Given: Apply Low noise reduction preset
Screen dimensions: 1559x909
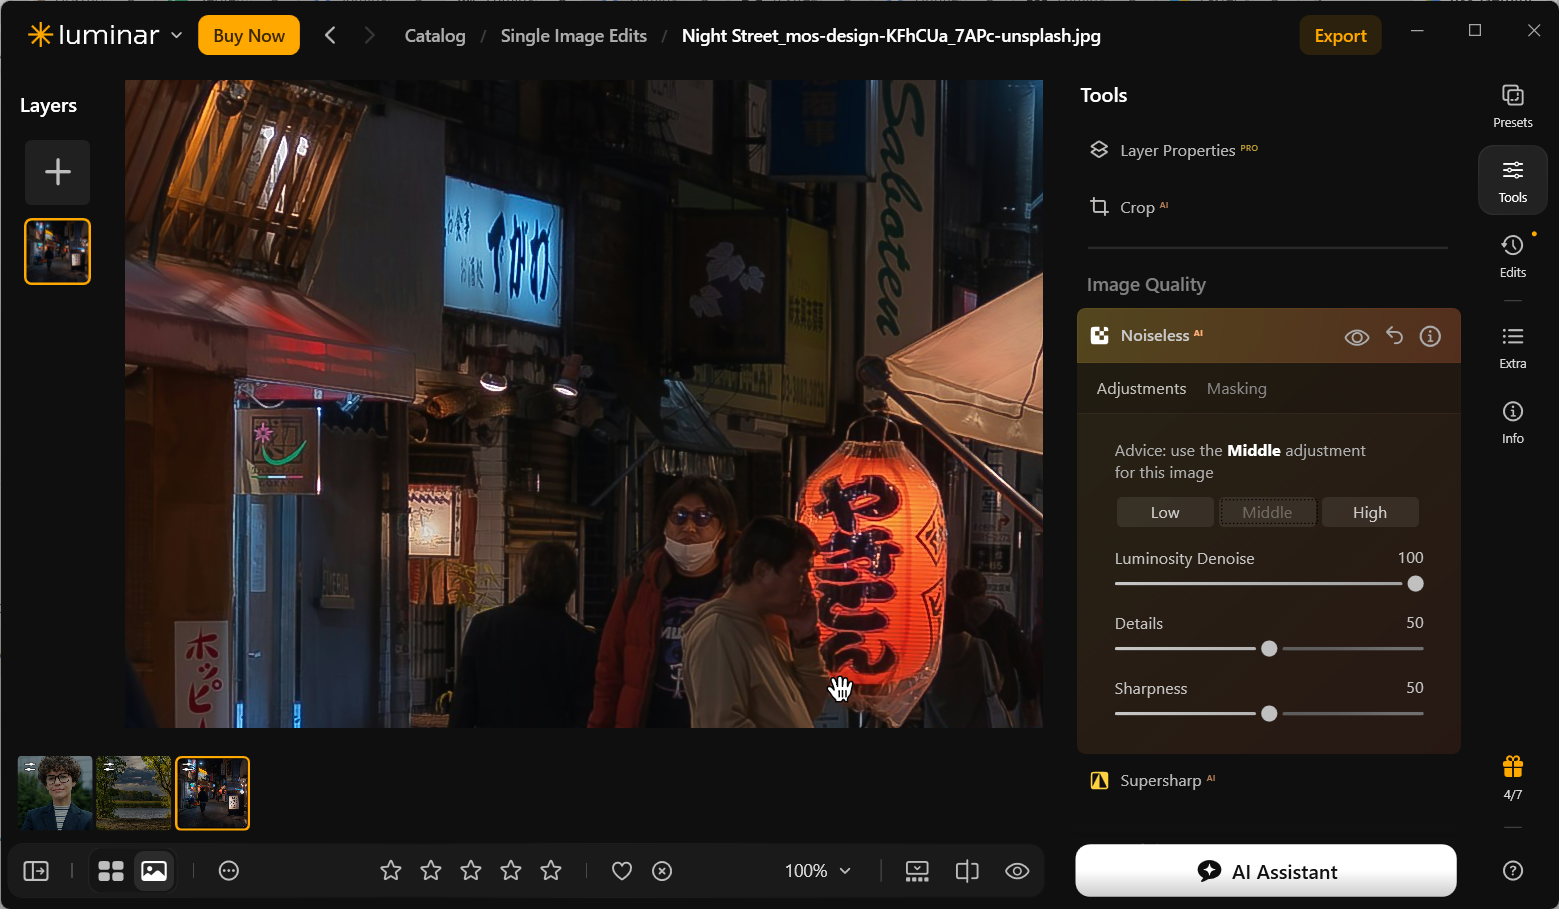Looking at the screenshot, I should click(1165, 512).
